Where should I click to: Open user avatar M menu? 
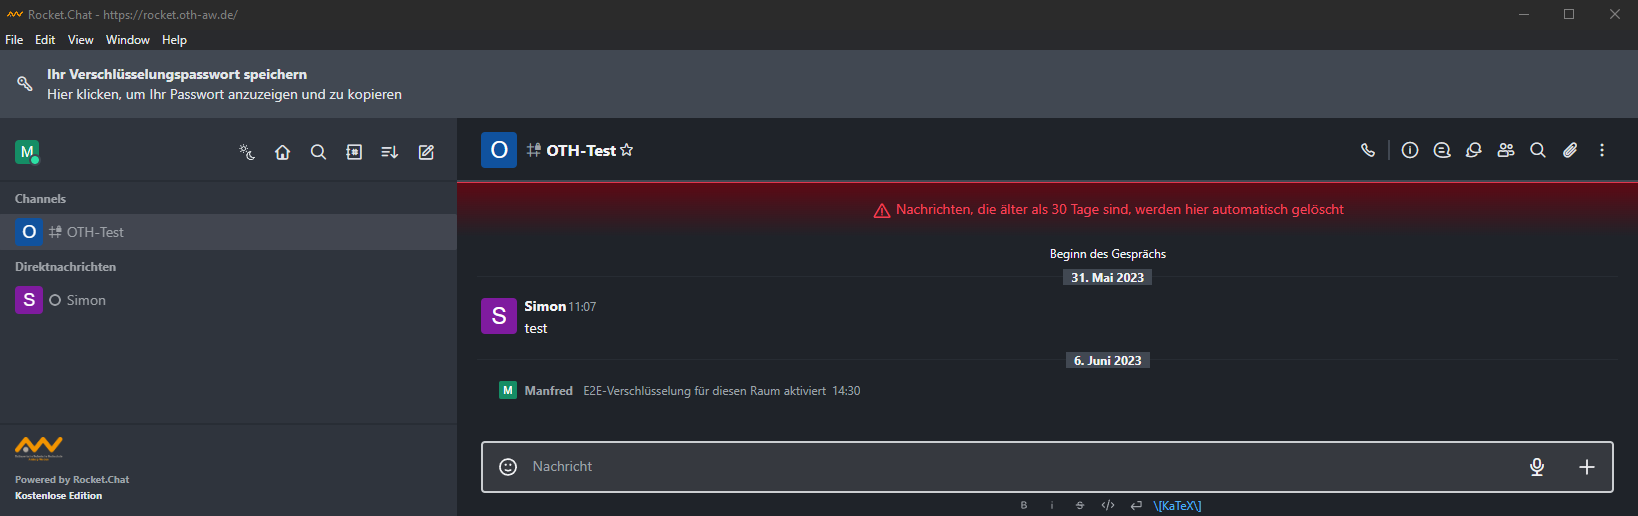pyautogui.click(x=27, y=152)
